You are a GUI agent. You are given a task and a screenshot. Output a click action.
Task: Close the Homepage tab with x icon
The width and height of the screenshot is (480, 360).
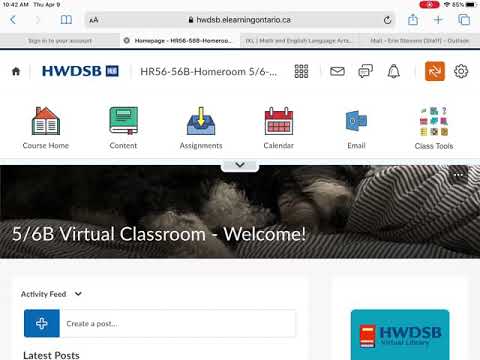(x=127, y=41)
